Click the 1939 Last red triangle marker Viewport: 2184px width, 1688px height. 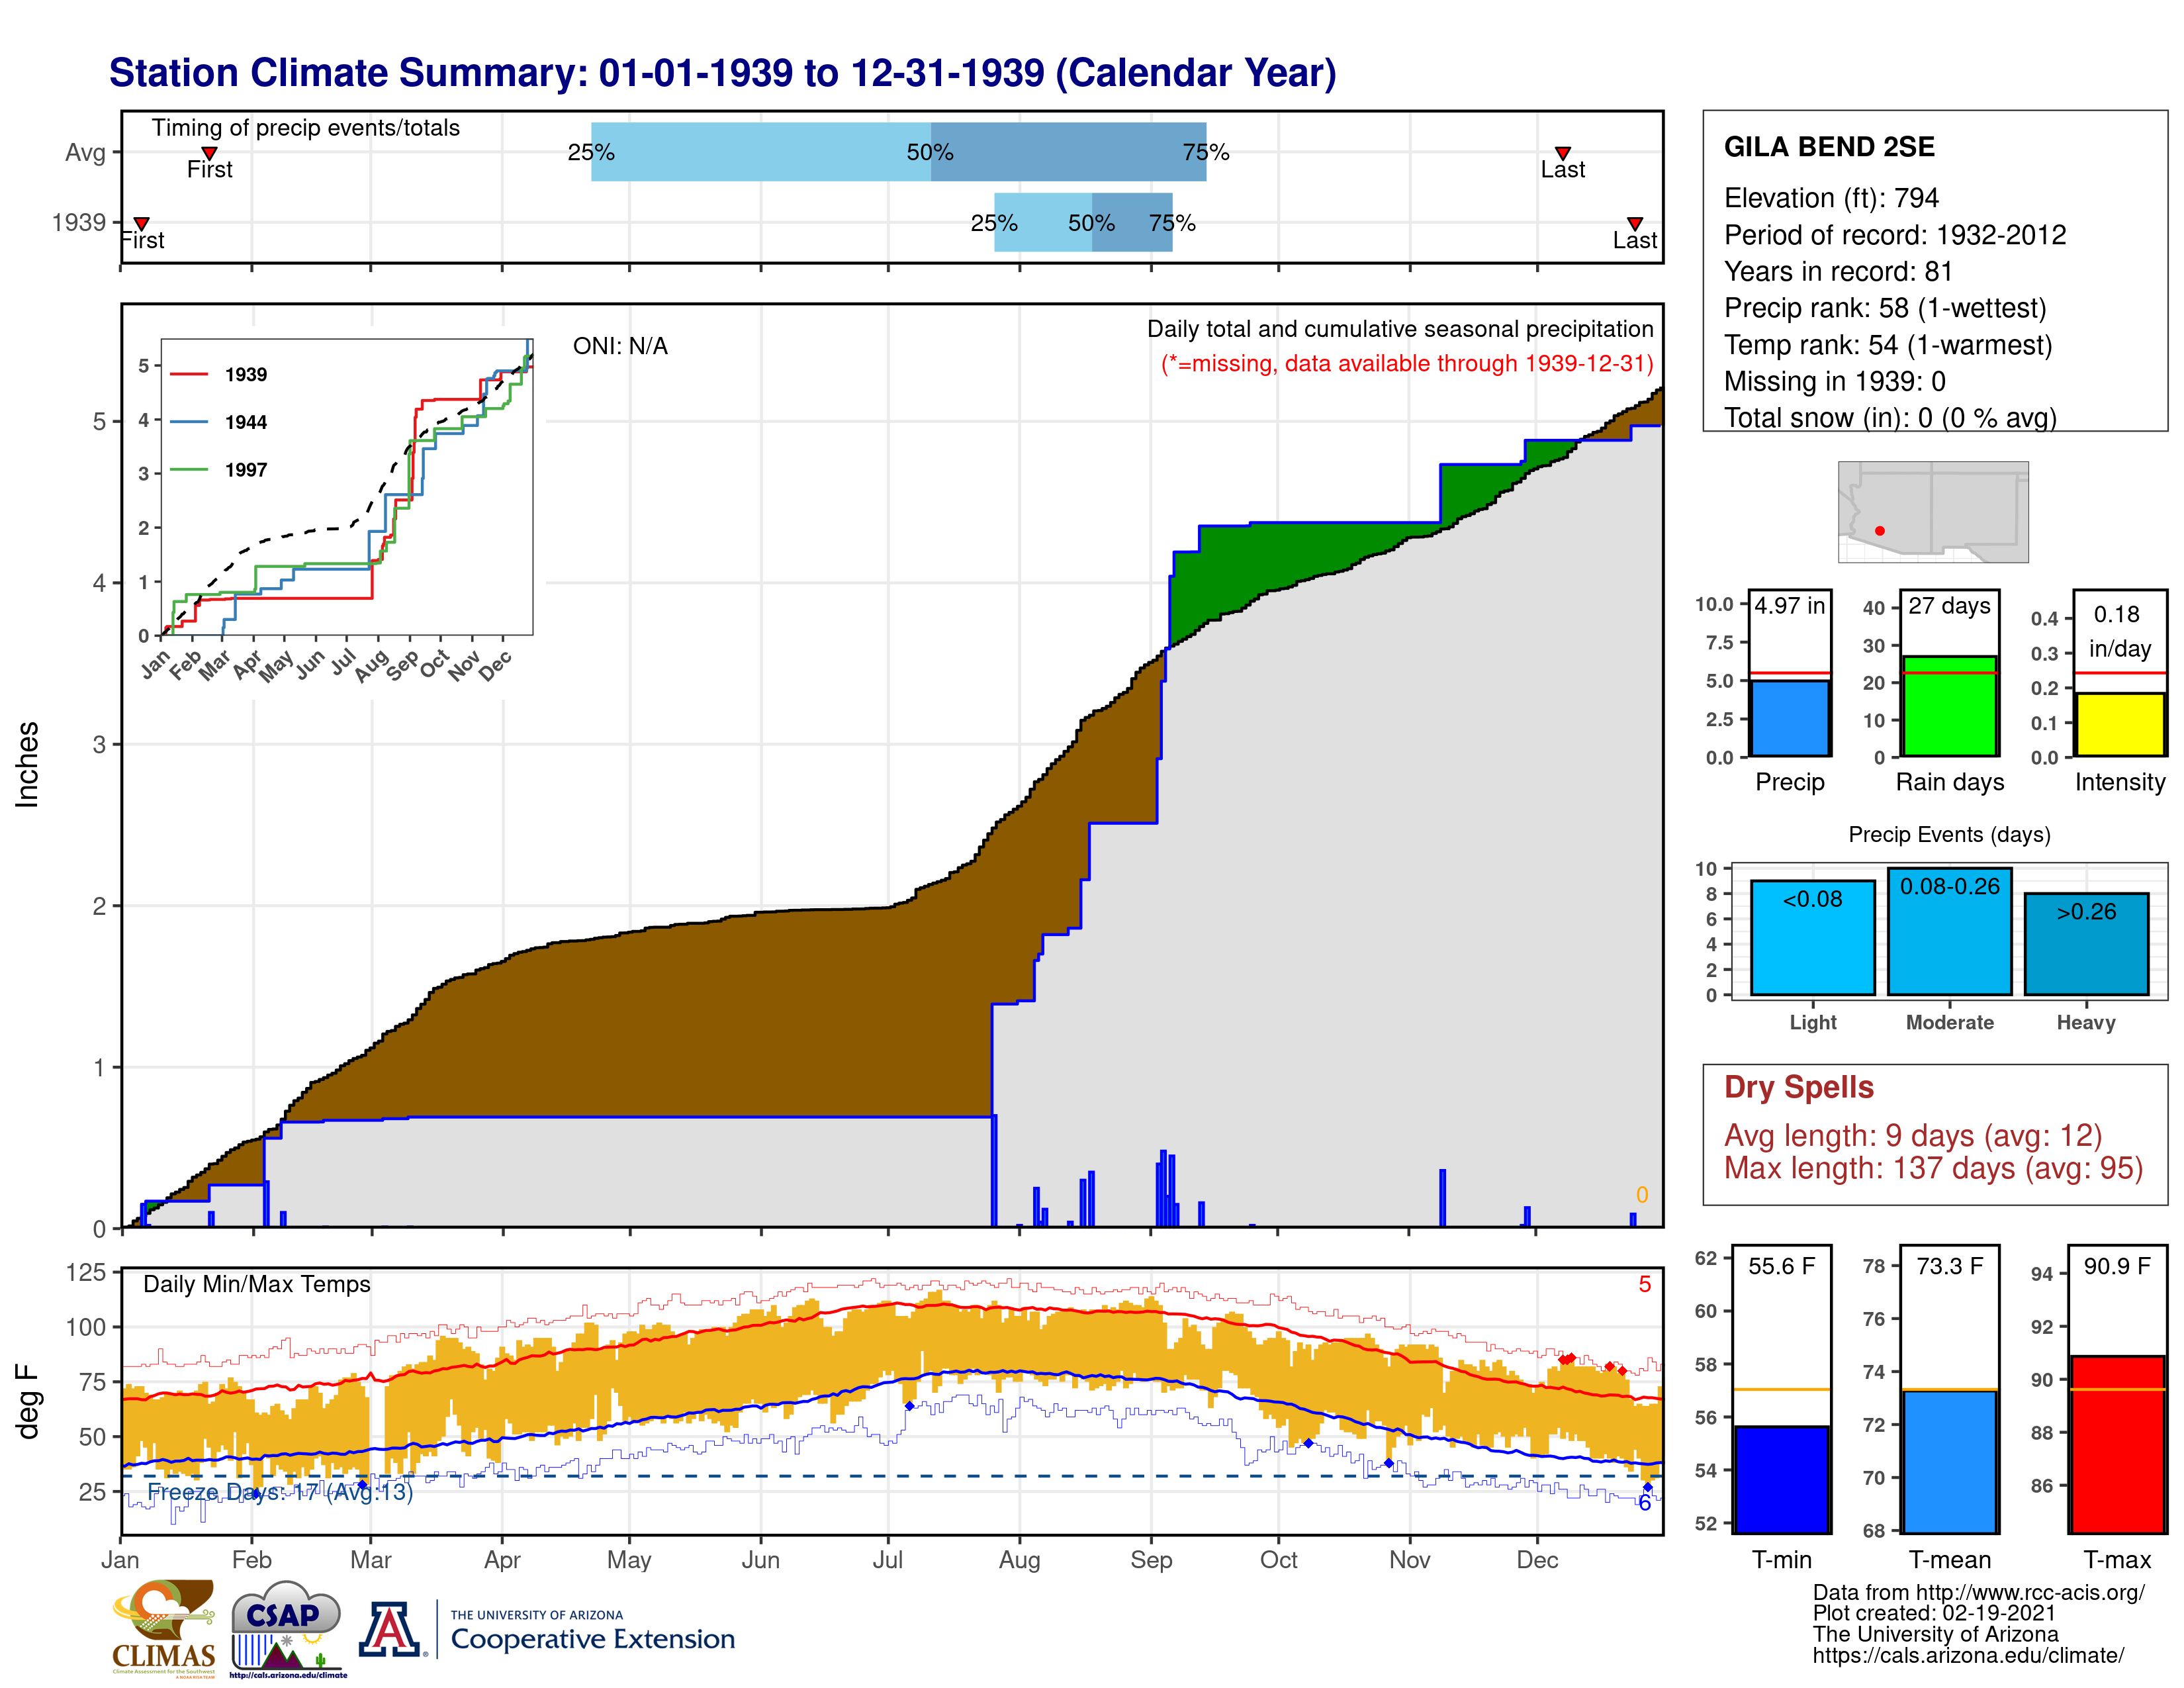pos(1634,223)
